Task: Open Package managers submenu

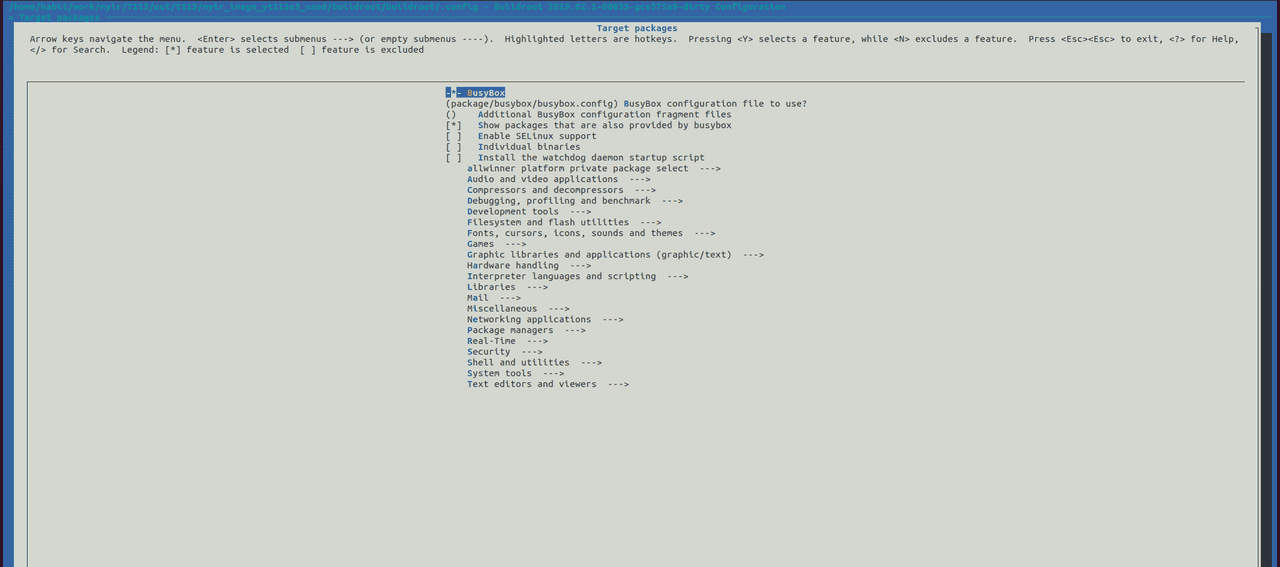Action: coord(526,330)
